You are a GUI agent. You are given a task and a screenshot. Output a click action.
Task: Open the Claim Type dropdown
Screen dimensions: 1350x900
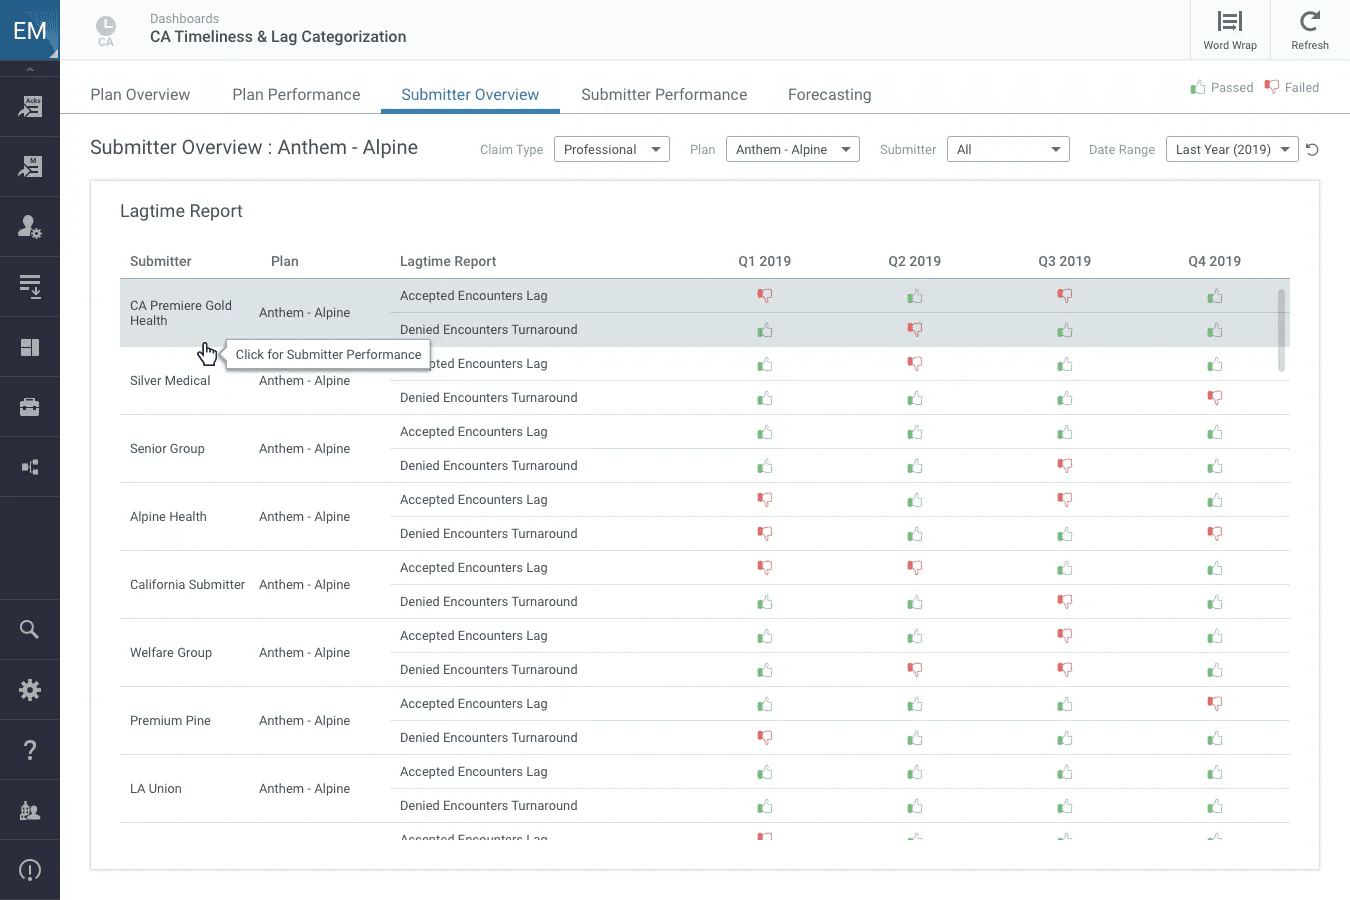[x=611, y=150]
